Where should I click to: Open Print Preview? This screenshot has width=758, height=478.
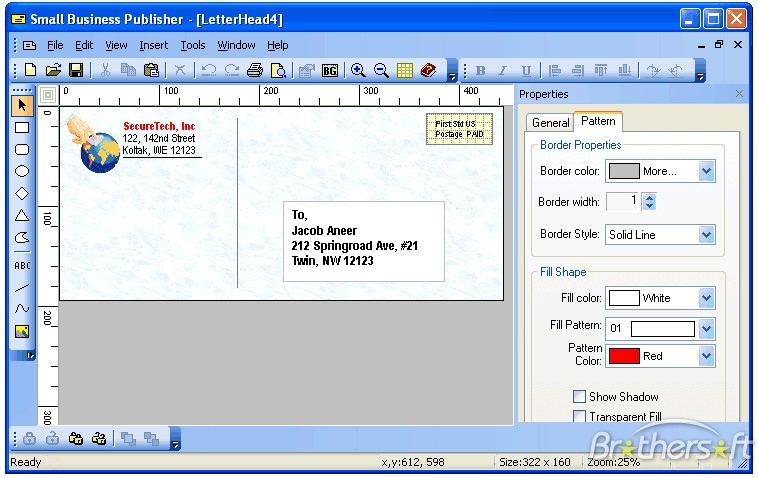pos(278,70)
